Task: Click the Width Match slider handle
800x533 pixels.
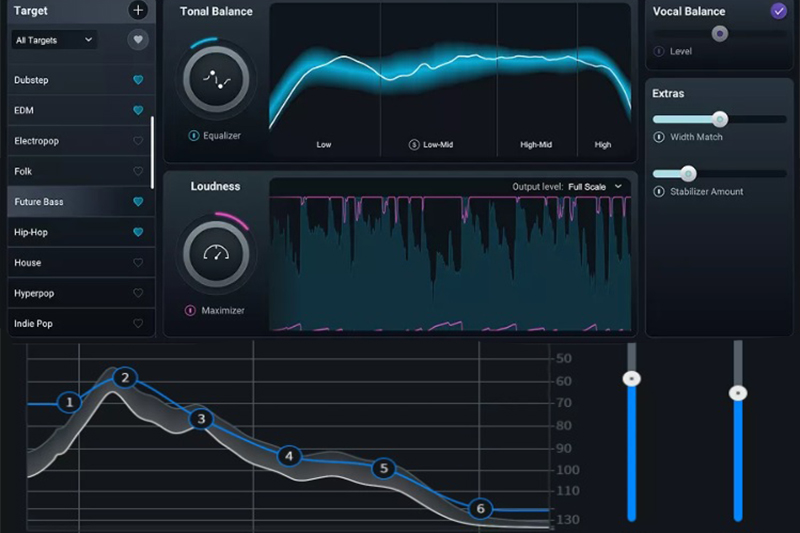Action: [x=719, y=119]
